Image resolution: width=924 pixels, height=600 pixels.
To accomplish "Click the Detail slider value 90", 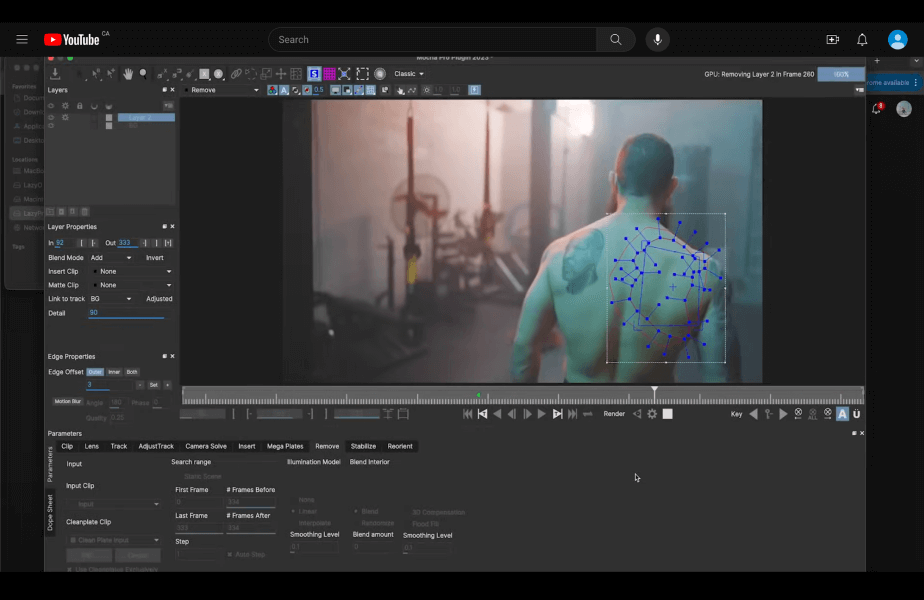I will (127, 313).
